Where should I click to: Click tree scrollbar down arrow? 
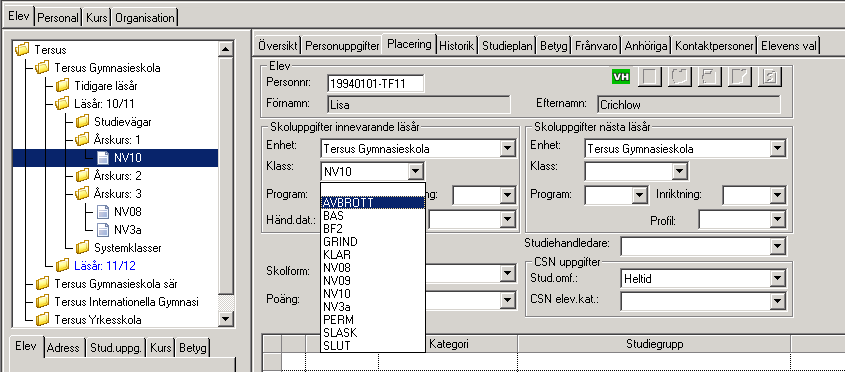click(226, 319)
